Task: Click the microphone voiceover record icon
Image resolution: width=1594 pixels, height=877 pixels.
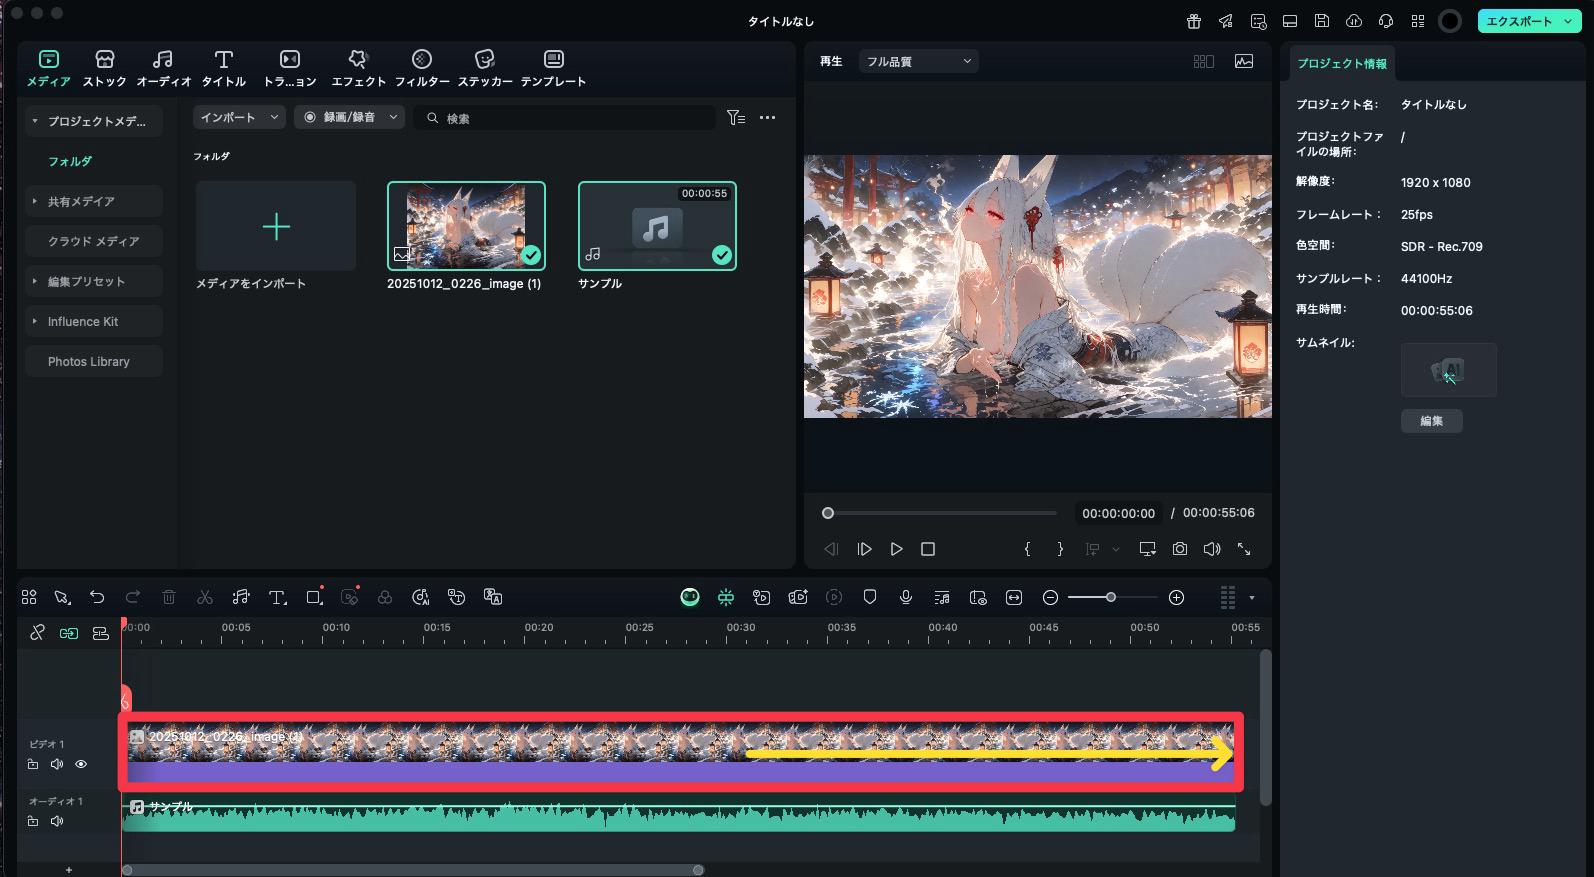Action: point(905,597)
